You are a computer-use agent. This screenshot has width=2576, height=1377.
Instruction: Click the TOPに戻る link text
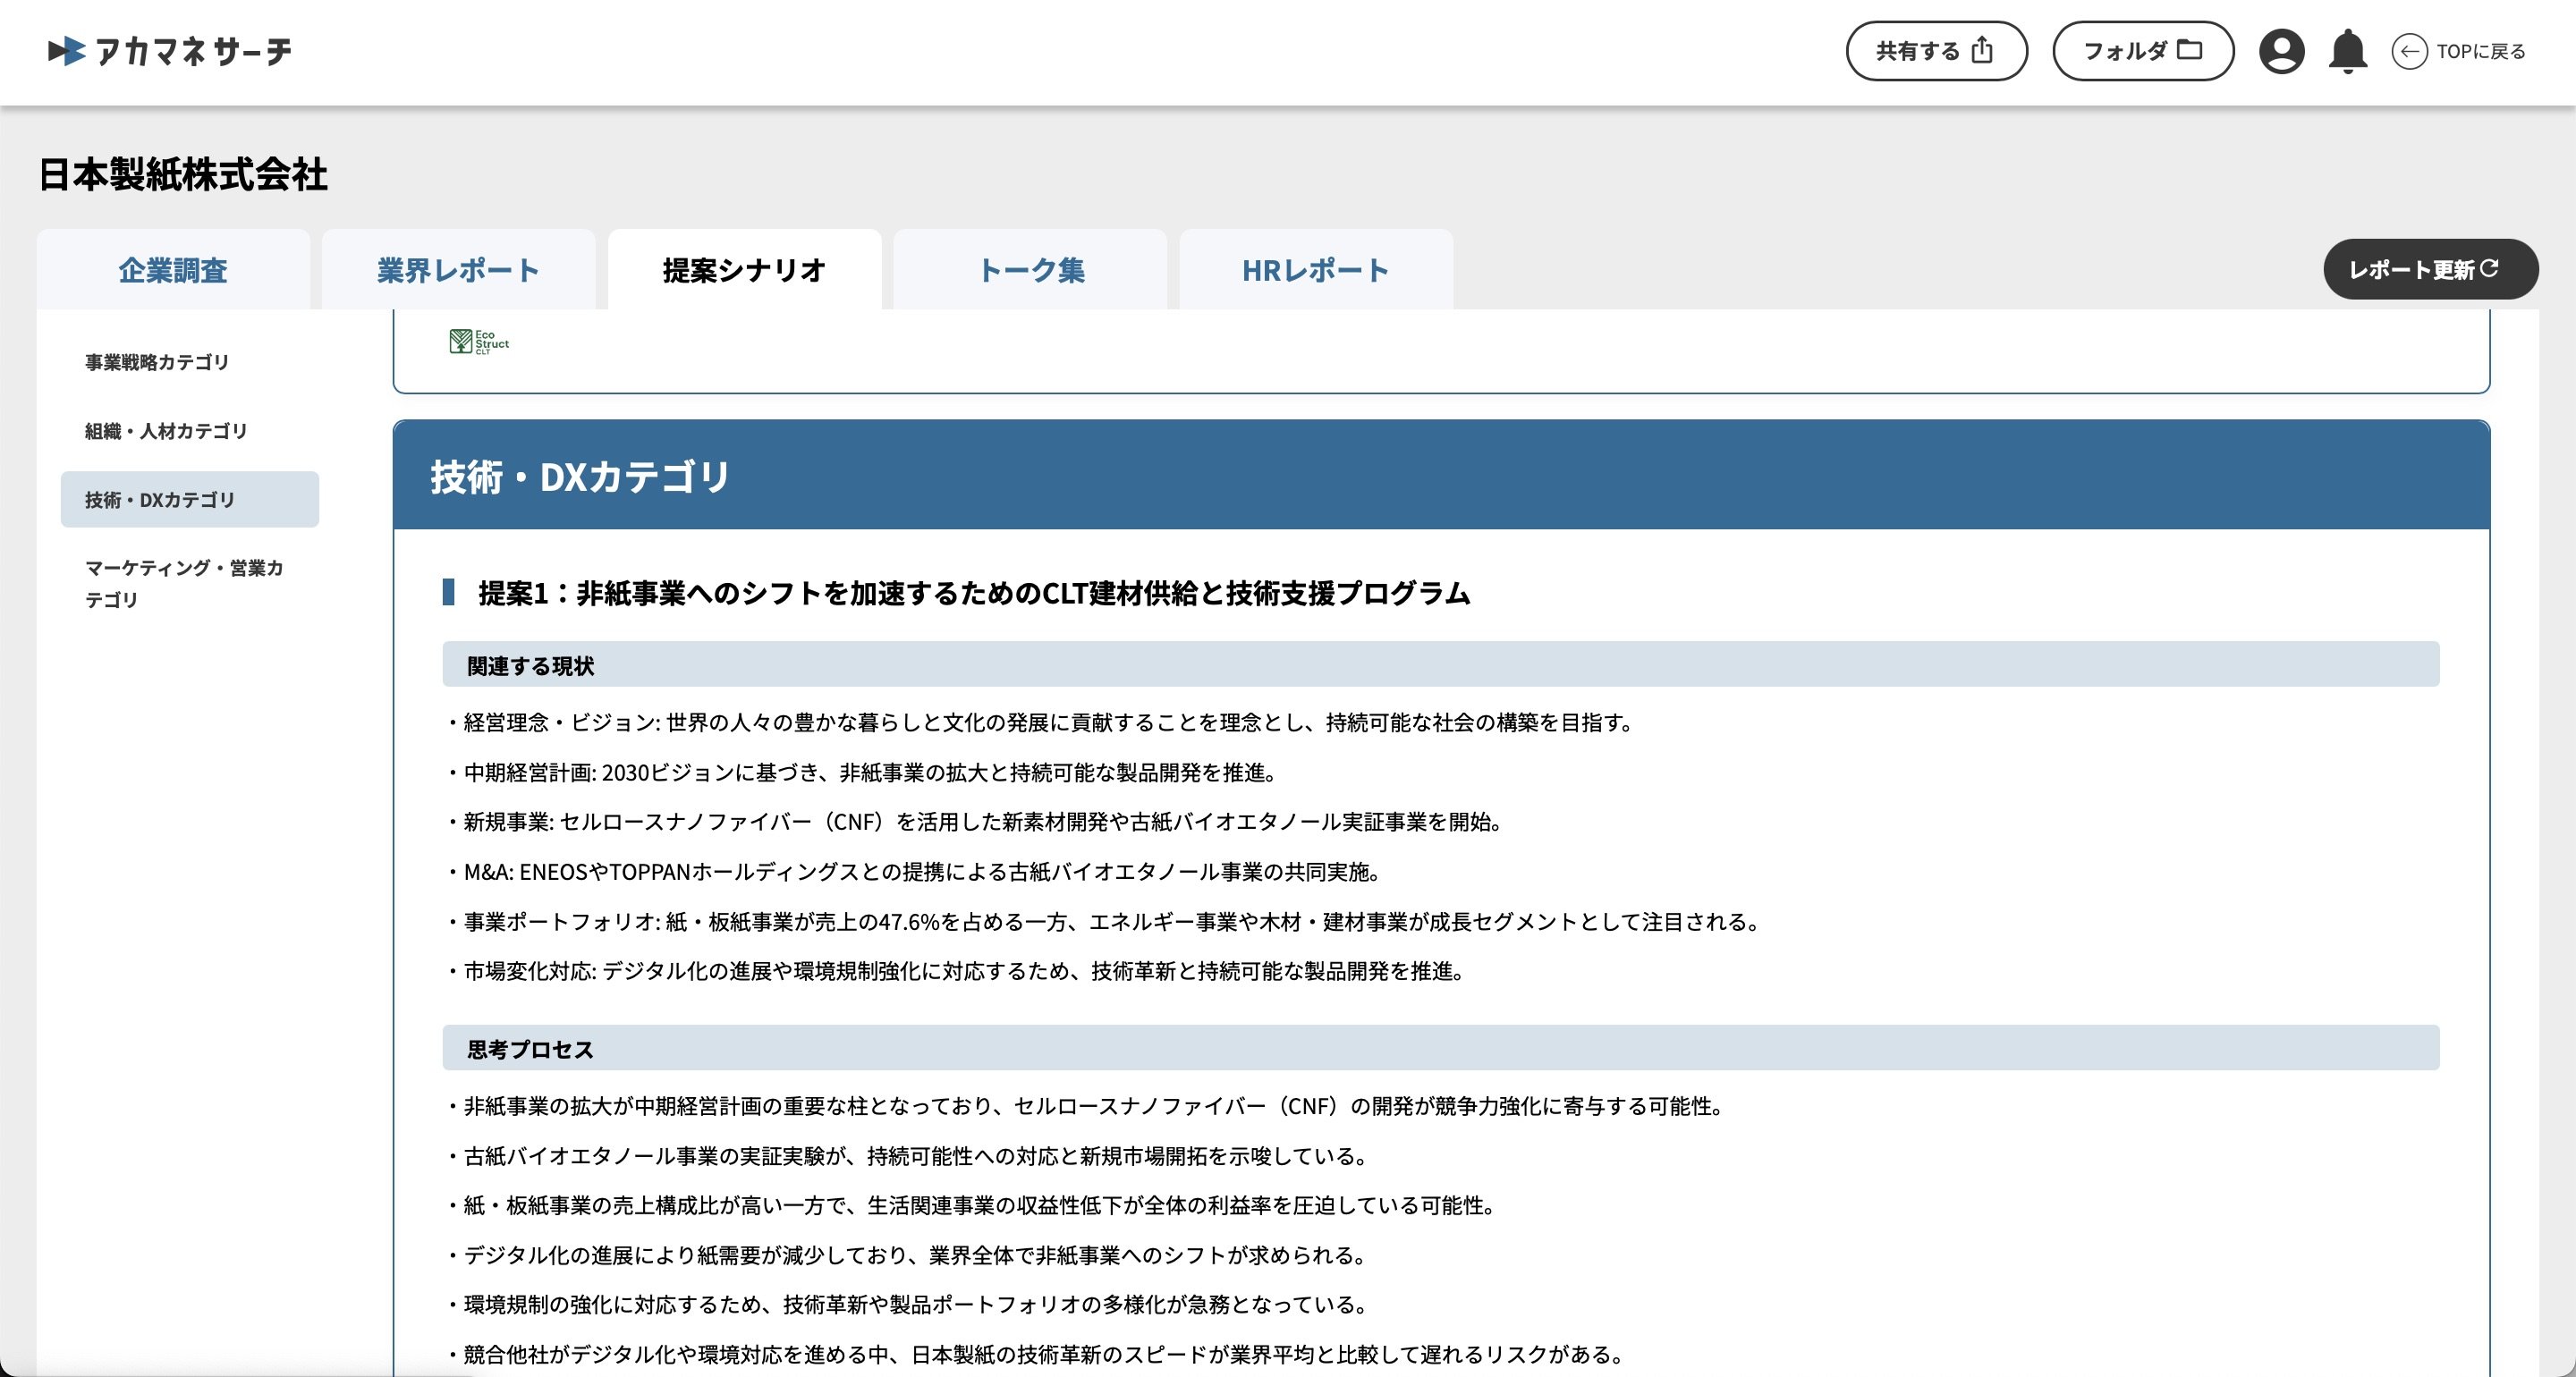tap(2481, 51)
